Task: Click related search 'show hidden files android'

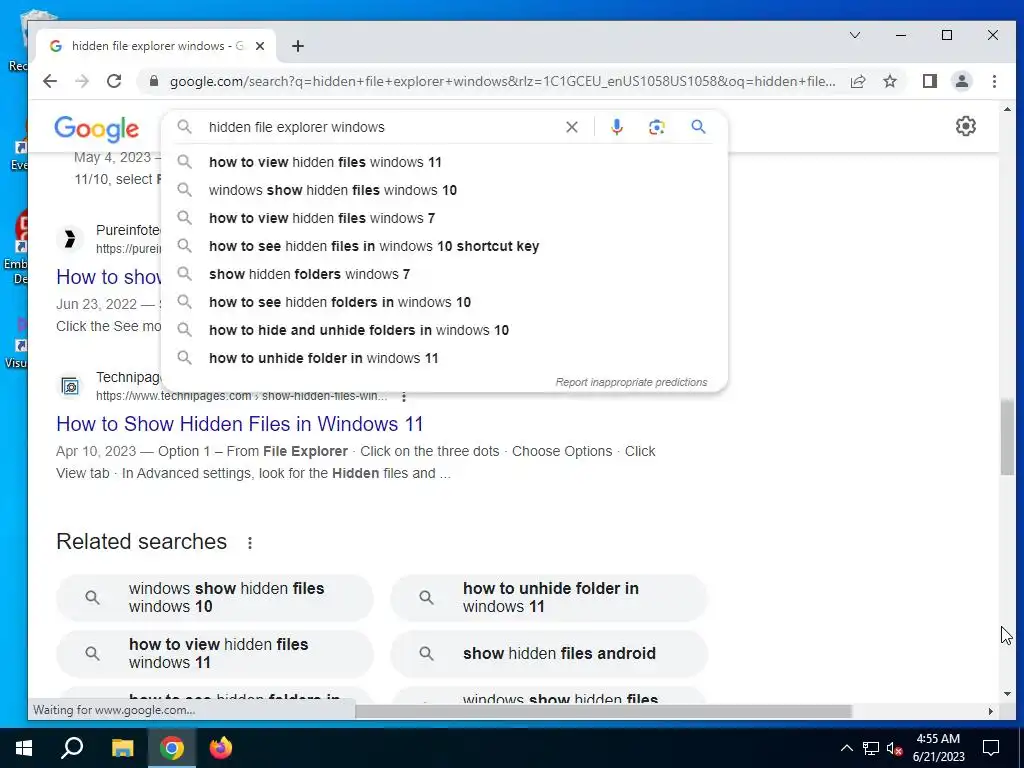Action: [x=549, y=654]
